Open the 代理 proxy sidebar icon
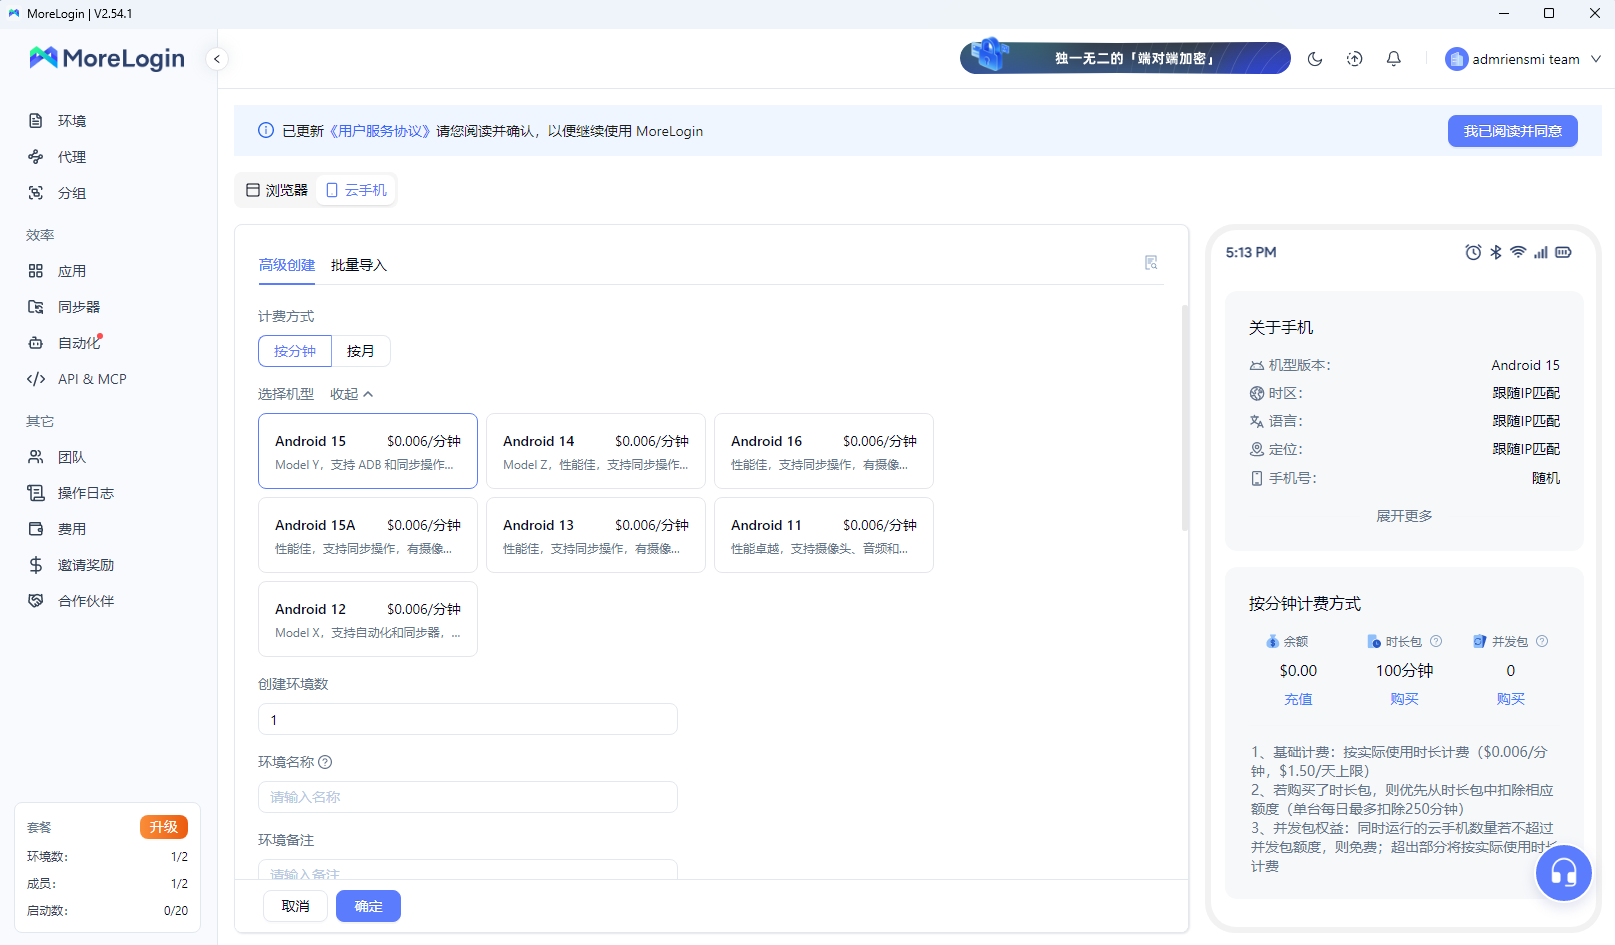This screenshot has width=1615, height=945. [36, 157]
